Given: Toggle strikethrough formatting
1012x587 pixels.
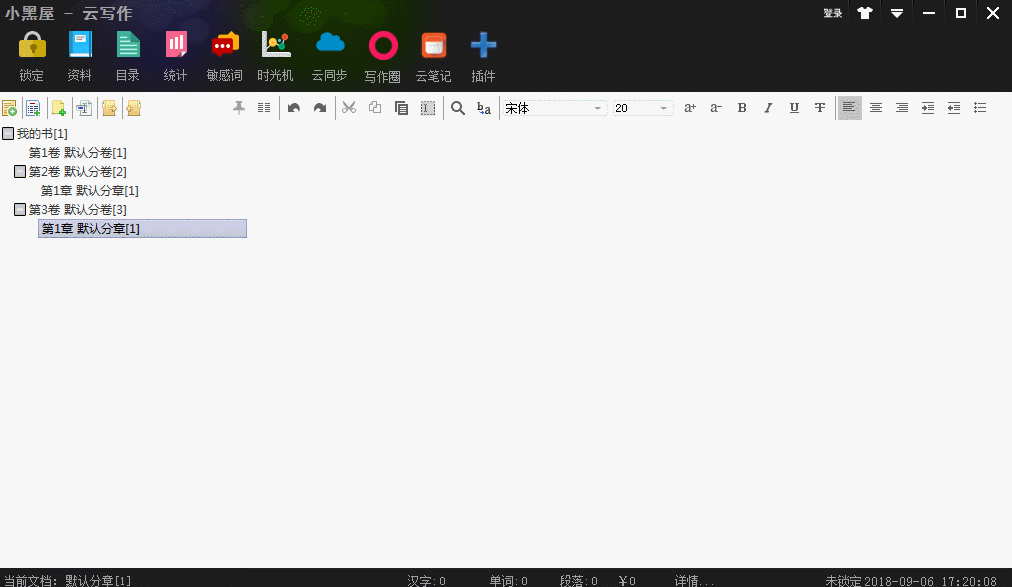Looking at the screenshot, I should pos(820,108).
